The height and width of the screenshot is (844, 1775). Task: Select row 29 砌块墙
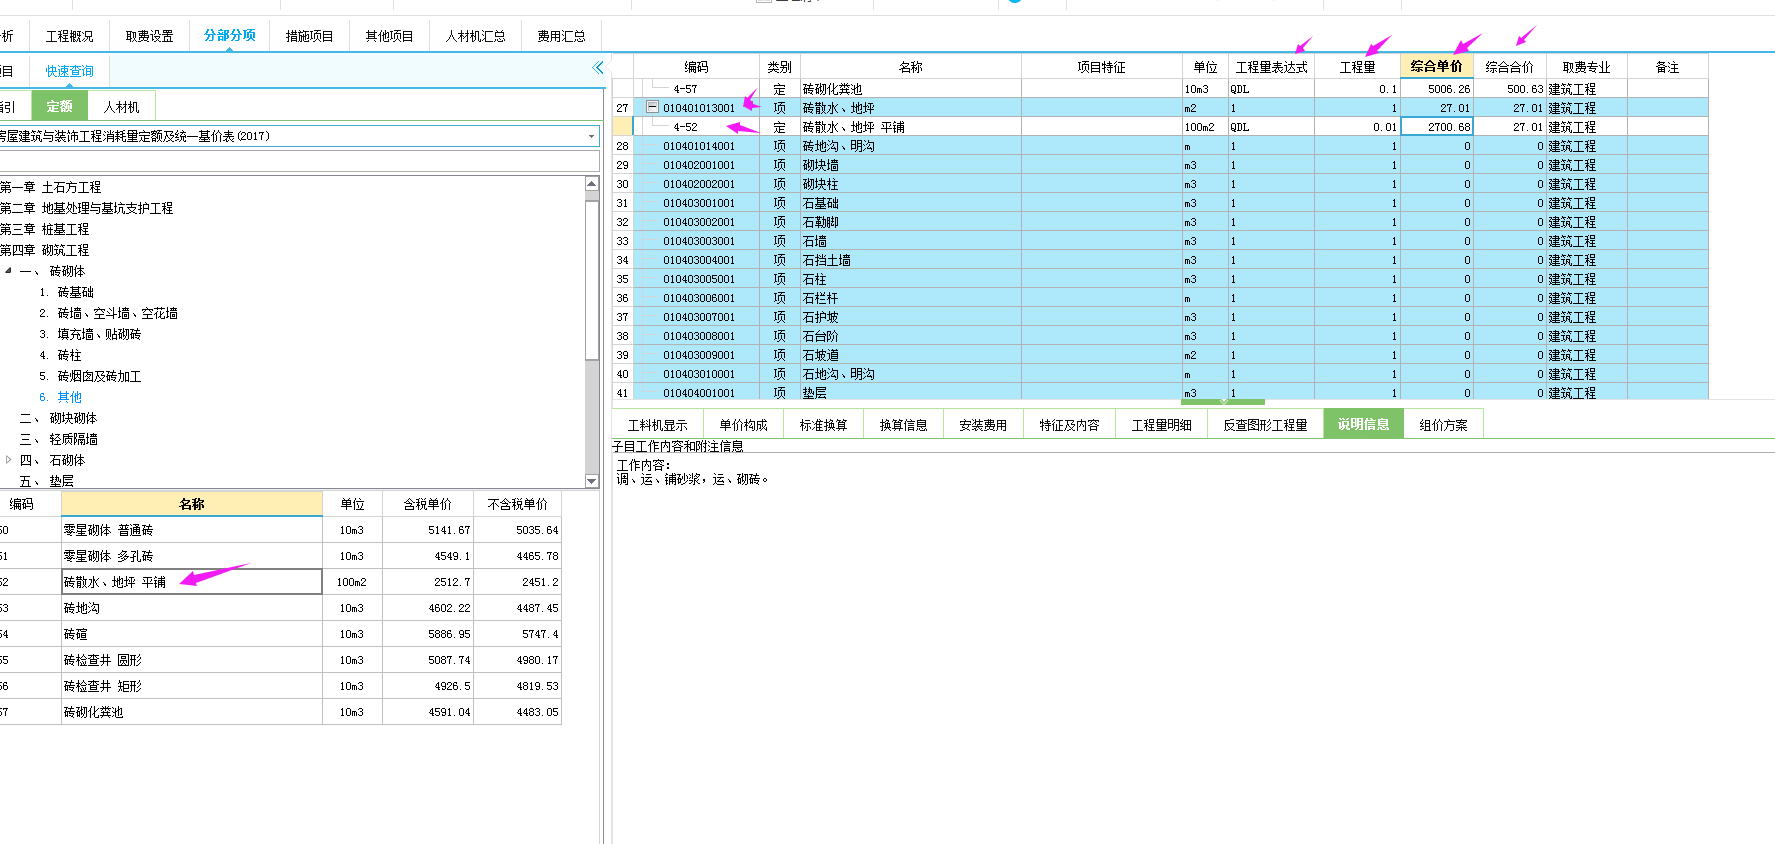(1160, 165)
